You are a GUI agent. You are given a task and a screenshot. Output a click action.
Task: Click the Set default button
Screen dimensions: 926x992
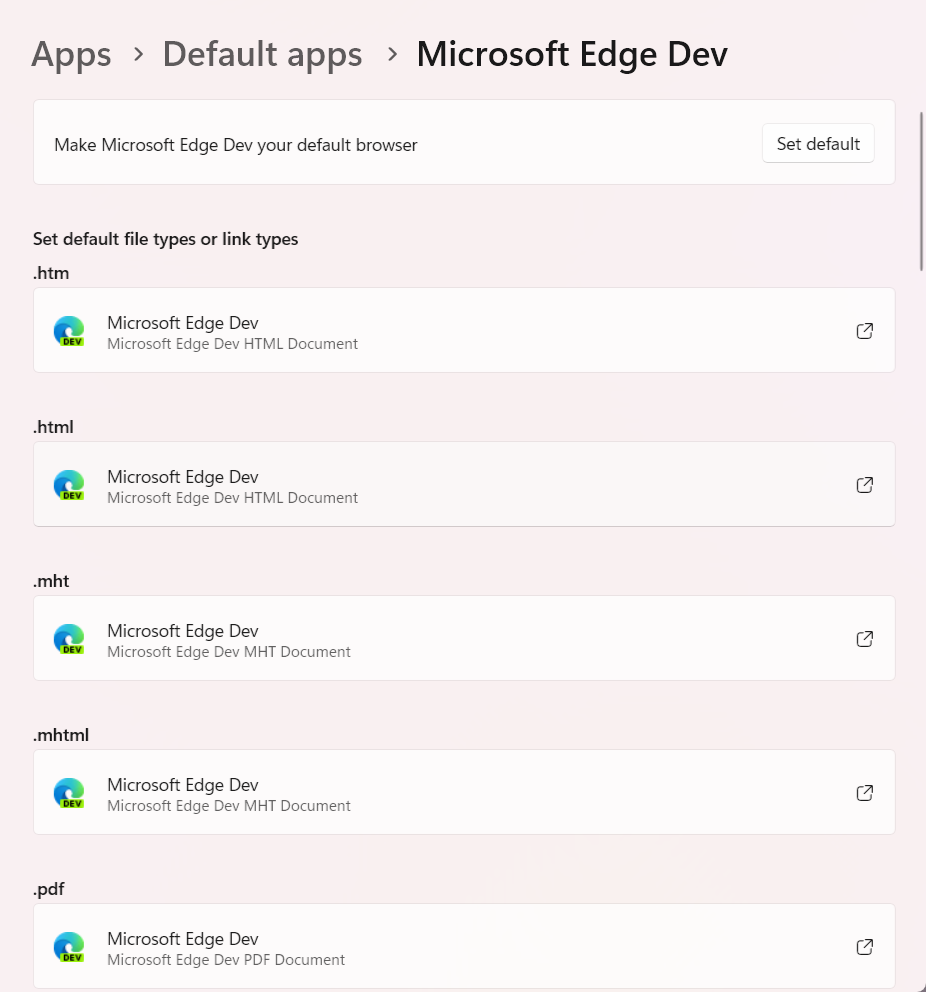[818, 143]
